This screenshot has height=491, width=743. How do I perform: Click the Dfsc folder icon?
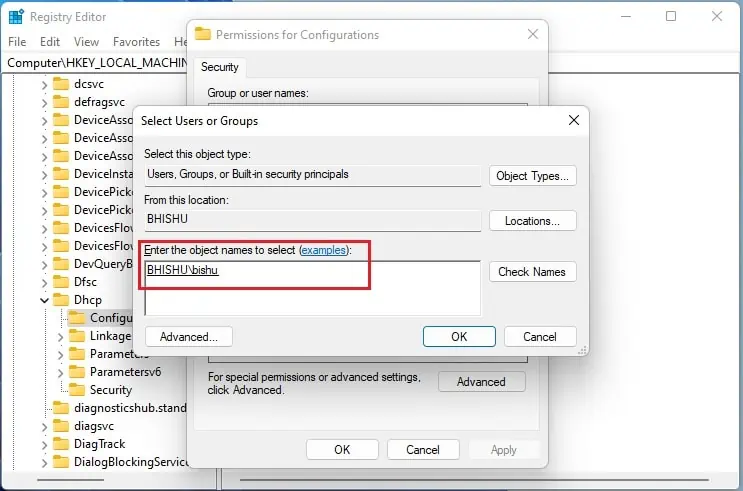click(61, 282)
